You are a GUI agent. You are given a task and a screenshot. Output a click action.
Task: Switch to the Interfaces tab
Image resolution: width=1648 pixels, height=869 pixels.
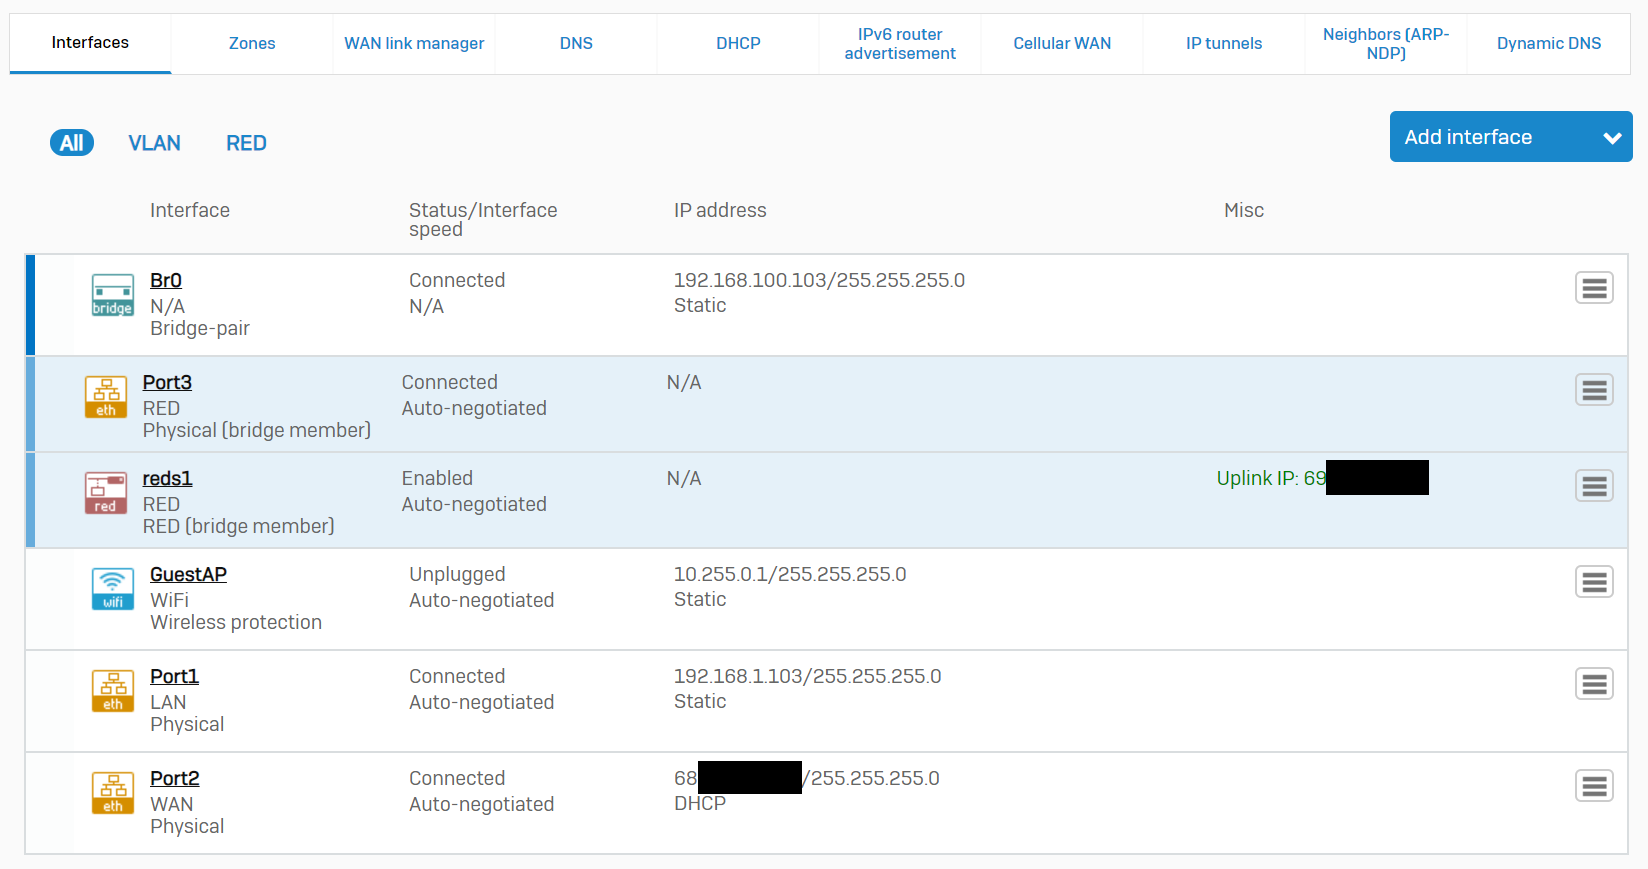(x=90, y=43)
